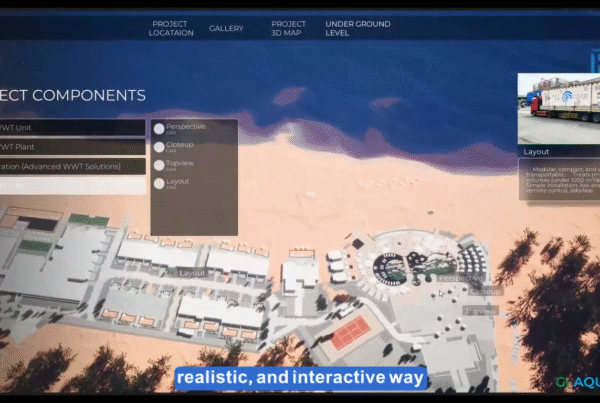Click the red tennis court on map

350,333
